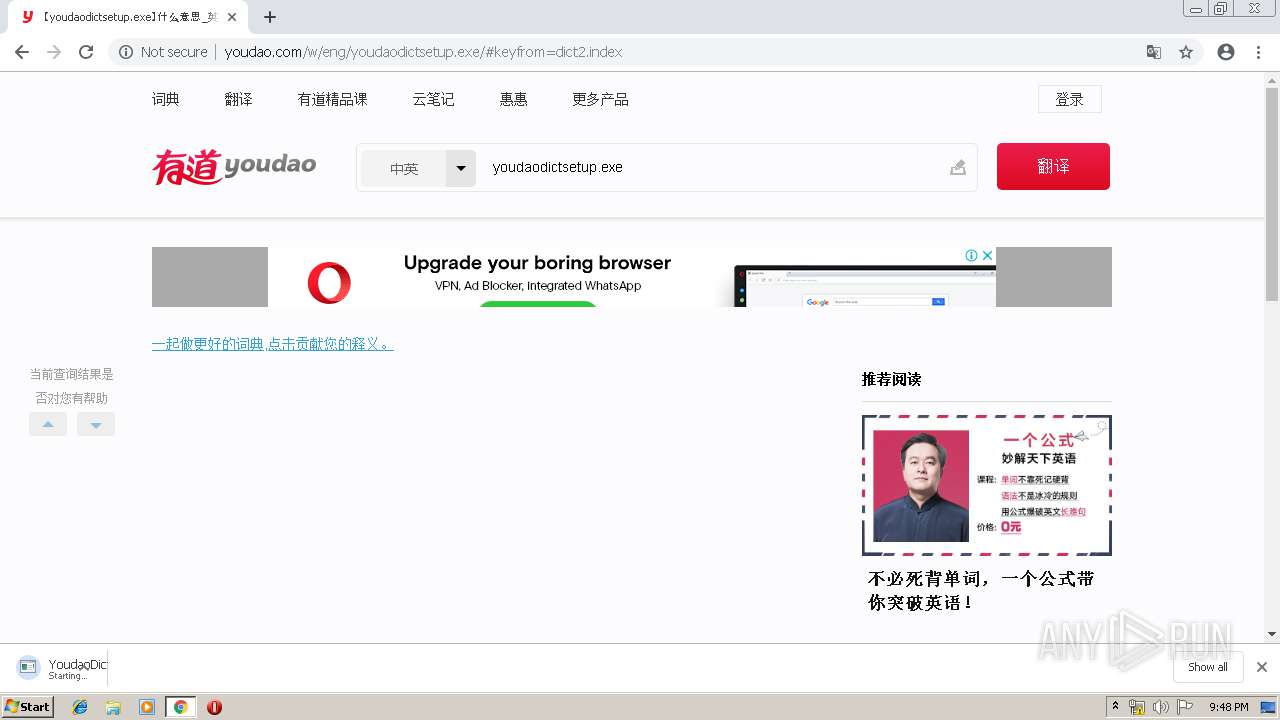Follow the 一起做更好的词典 contribution link
The width and height of the screenshot is (1280, 720).
point(273,344)
